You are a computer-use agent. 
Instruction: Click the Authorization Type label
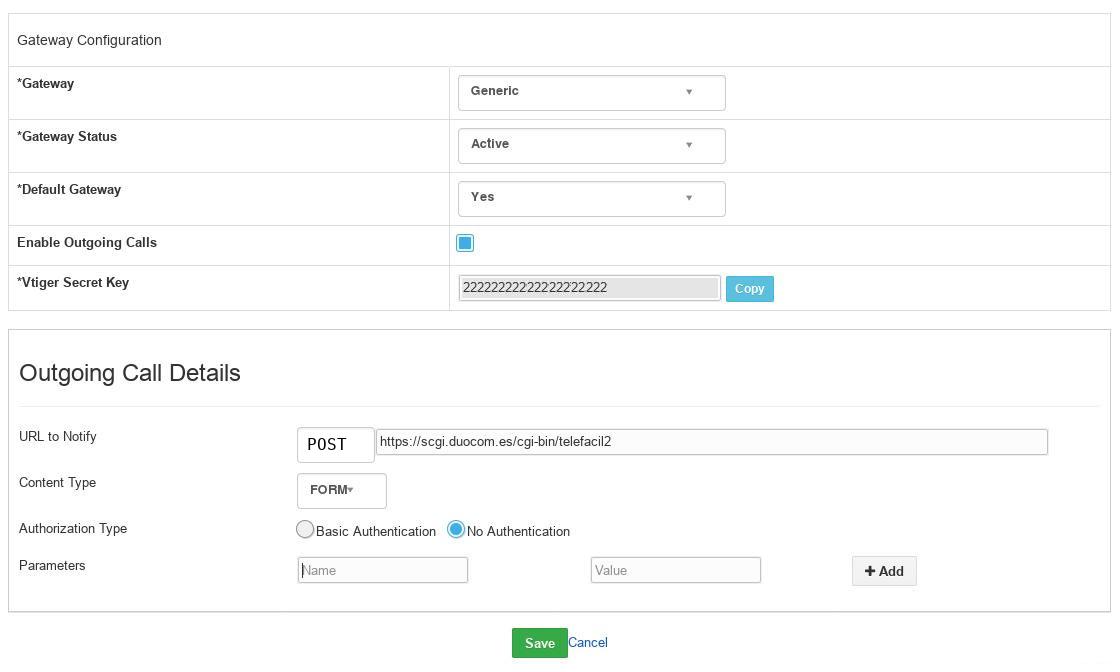[73, 529]
